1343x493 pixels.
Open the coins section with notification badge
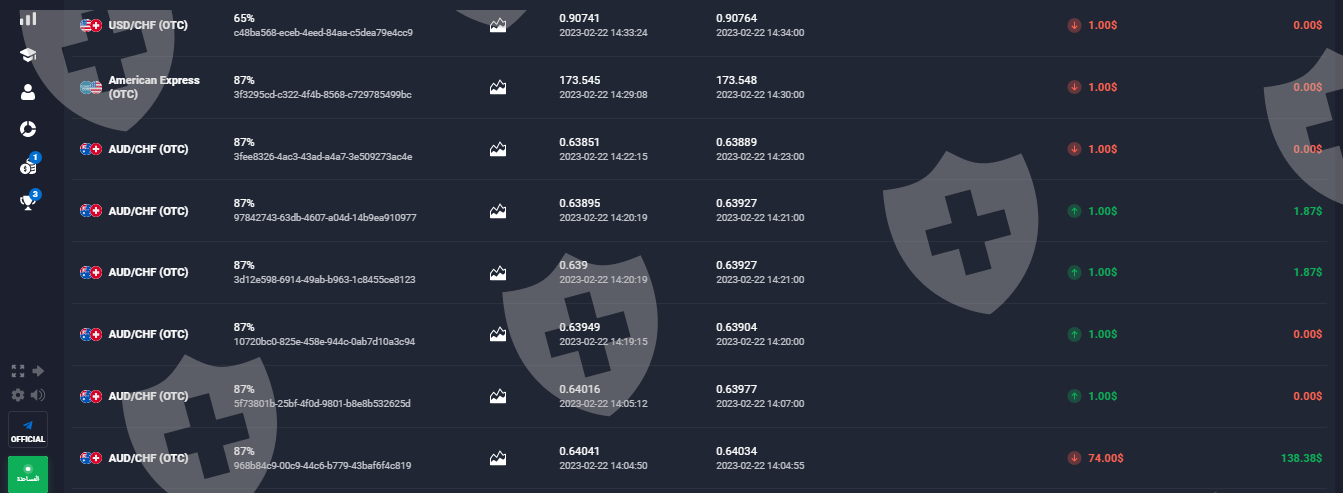coord(28,167)
